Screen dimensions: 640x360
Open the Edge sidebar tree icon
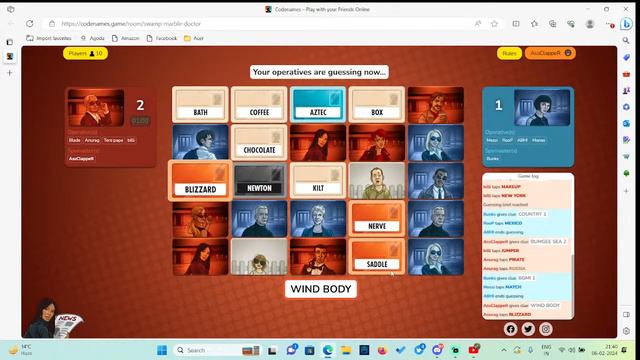(627, 173)
